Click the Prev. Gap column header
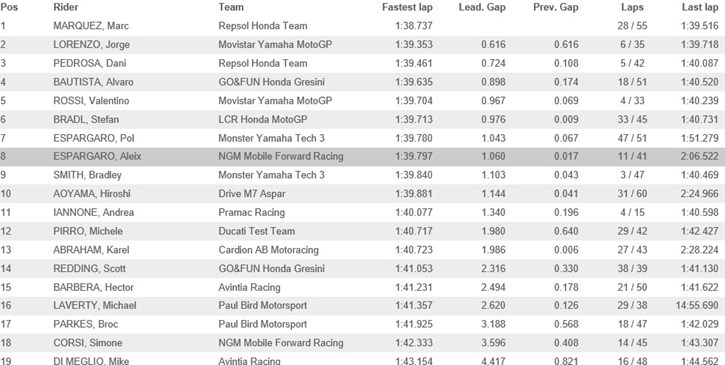This screenshot has height=365, width=725. tap(556, 7)
